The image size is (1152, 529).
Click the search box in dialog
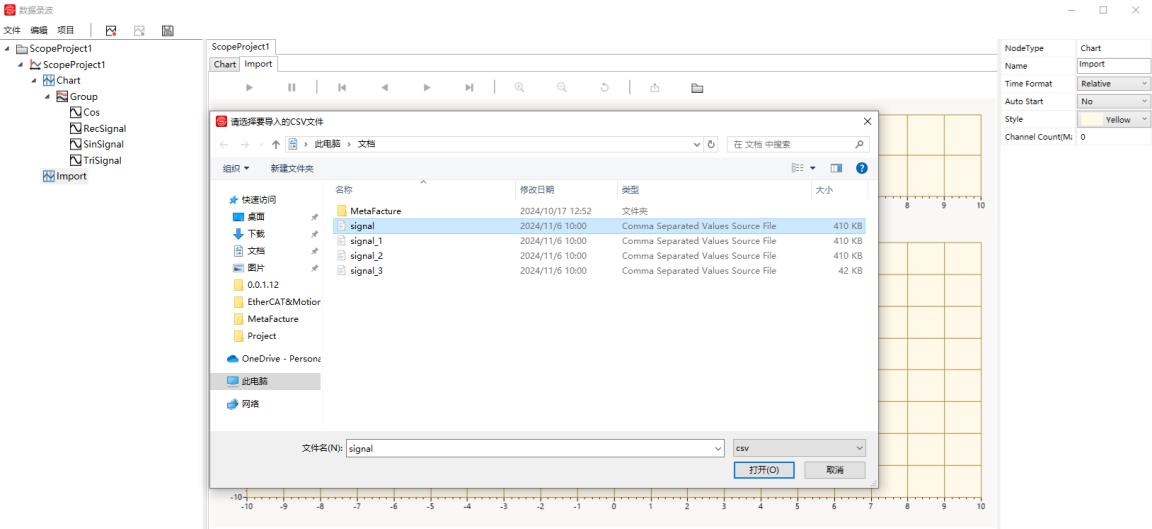(x=798, y=145)
